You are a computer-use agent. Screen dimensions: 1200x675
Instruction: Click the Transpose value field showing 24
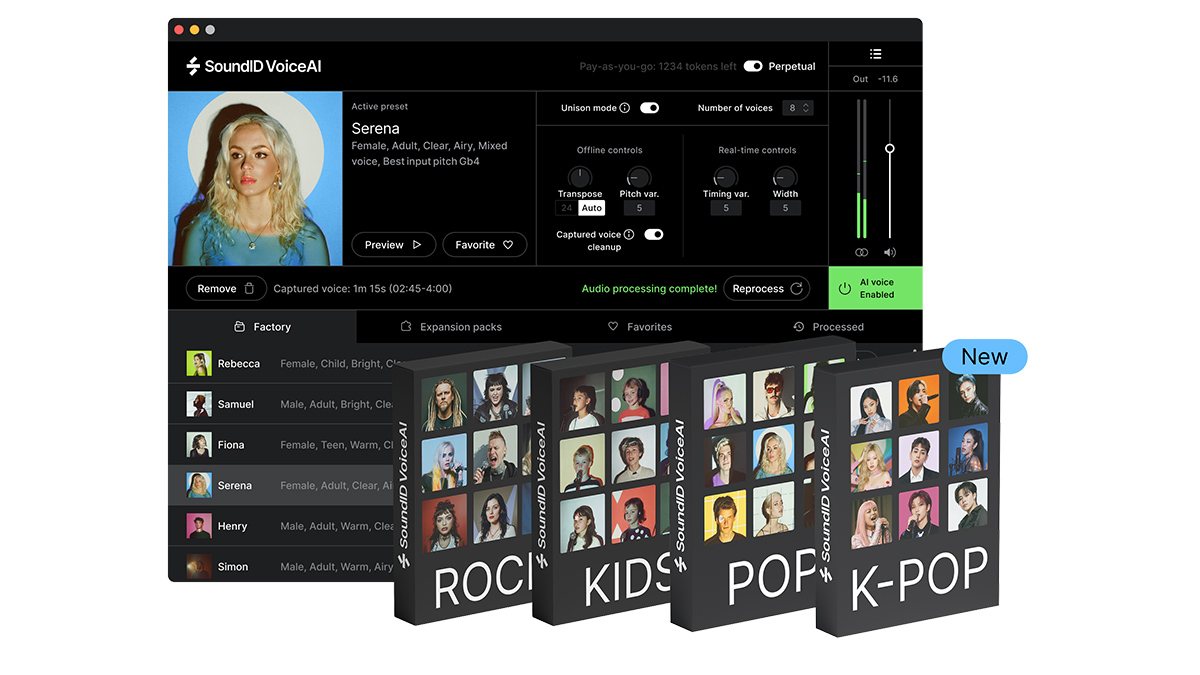[x=567, y=208]
